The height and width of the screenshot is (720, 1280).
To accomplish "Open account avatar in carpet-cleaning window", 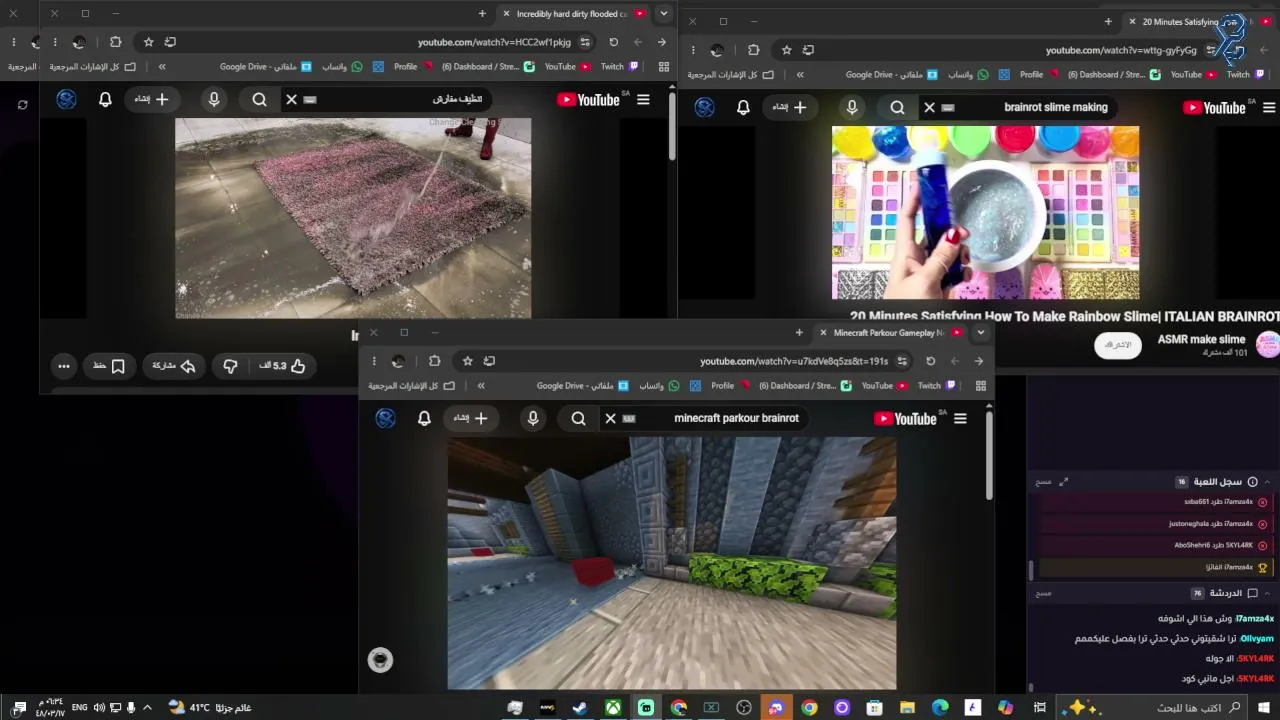I will pos(67,99).
